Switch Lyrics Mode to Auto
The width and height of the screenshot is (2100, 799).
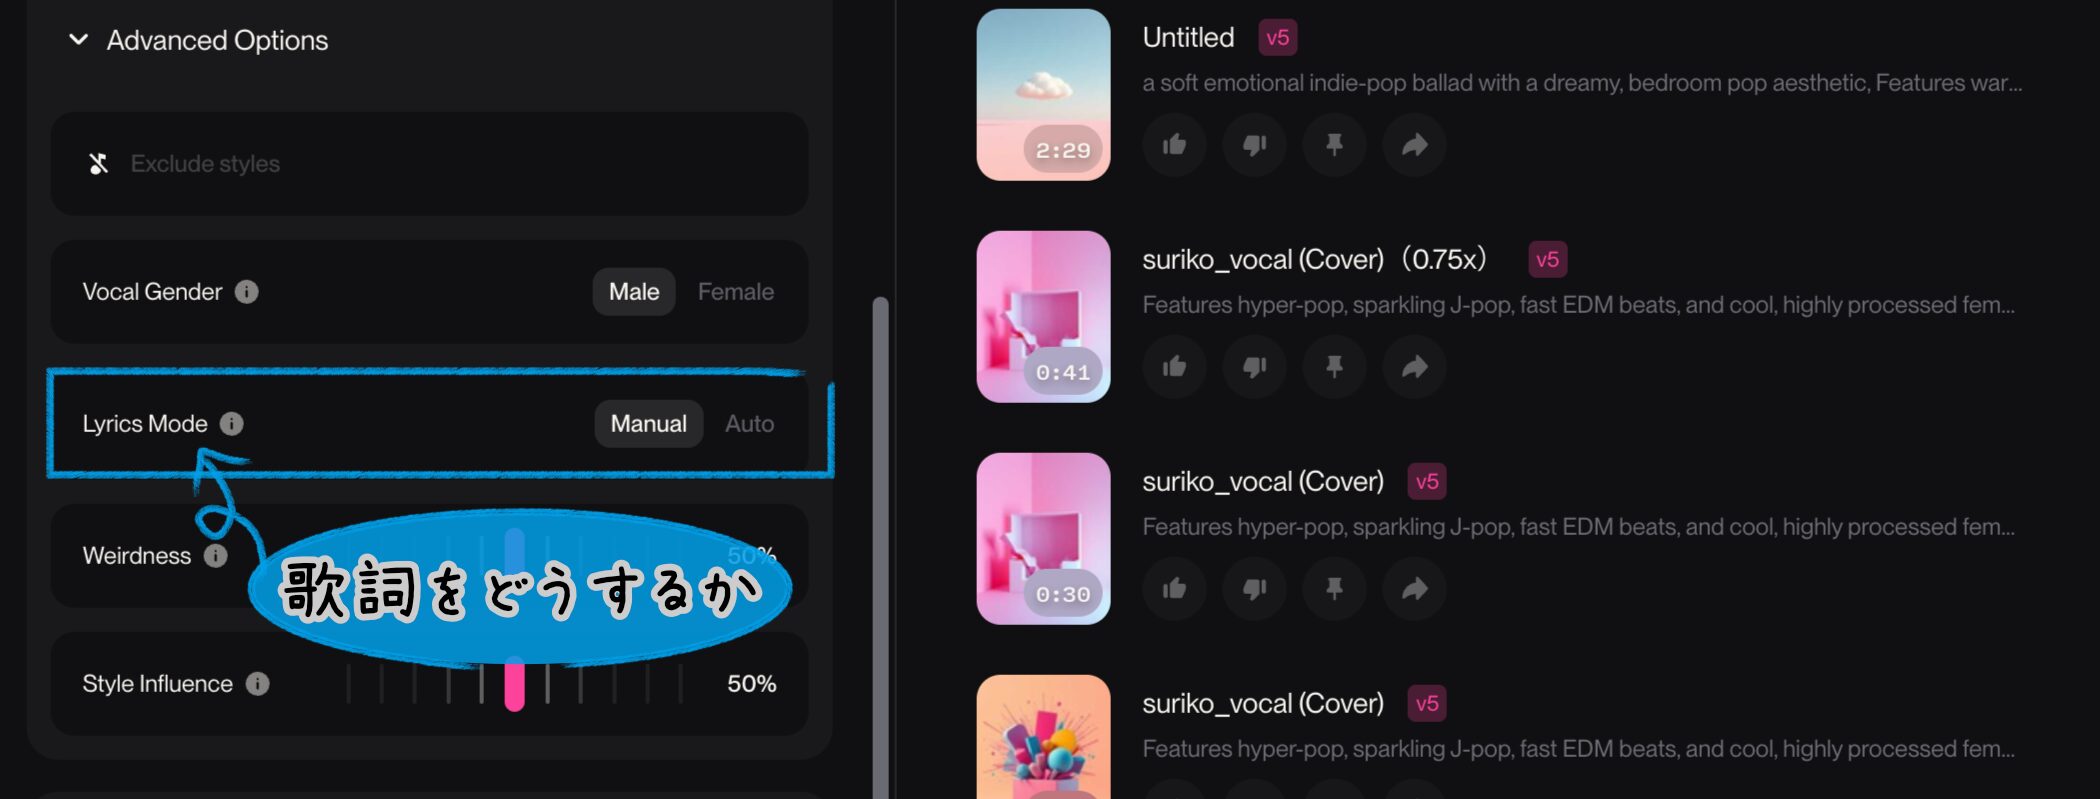click(750, 424)
